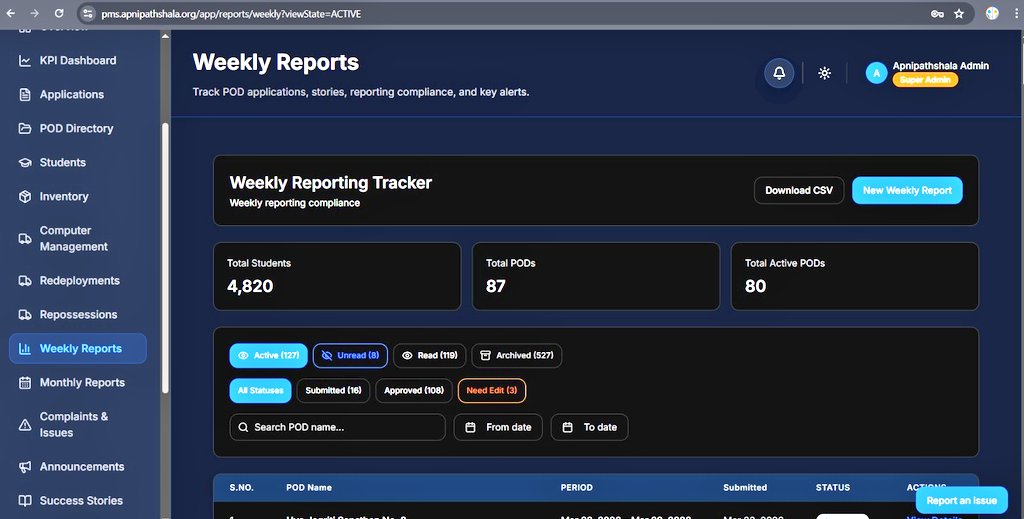The width and height of the screenshot is (1024, 519).
Task: Select Weekly Reports in the sidebar
Action: [78, 349]
